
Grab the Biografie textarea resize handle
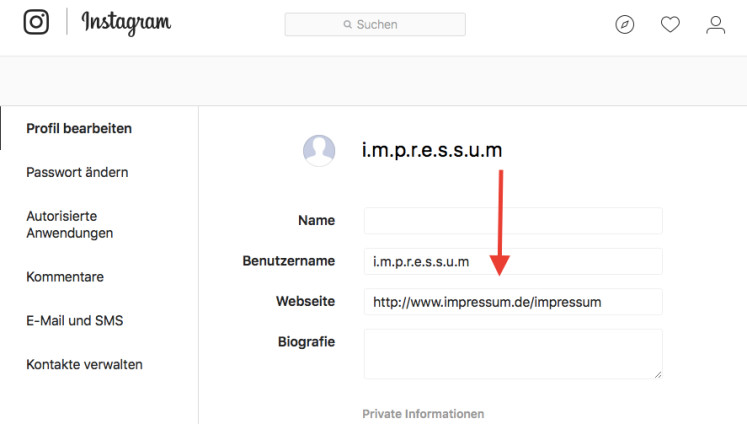coord(658,375)
